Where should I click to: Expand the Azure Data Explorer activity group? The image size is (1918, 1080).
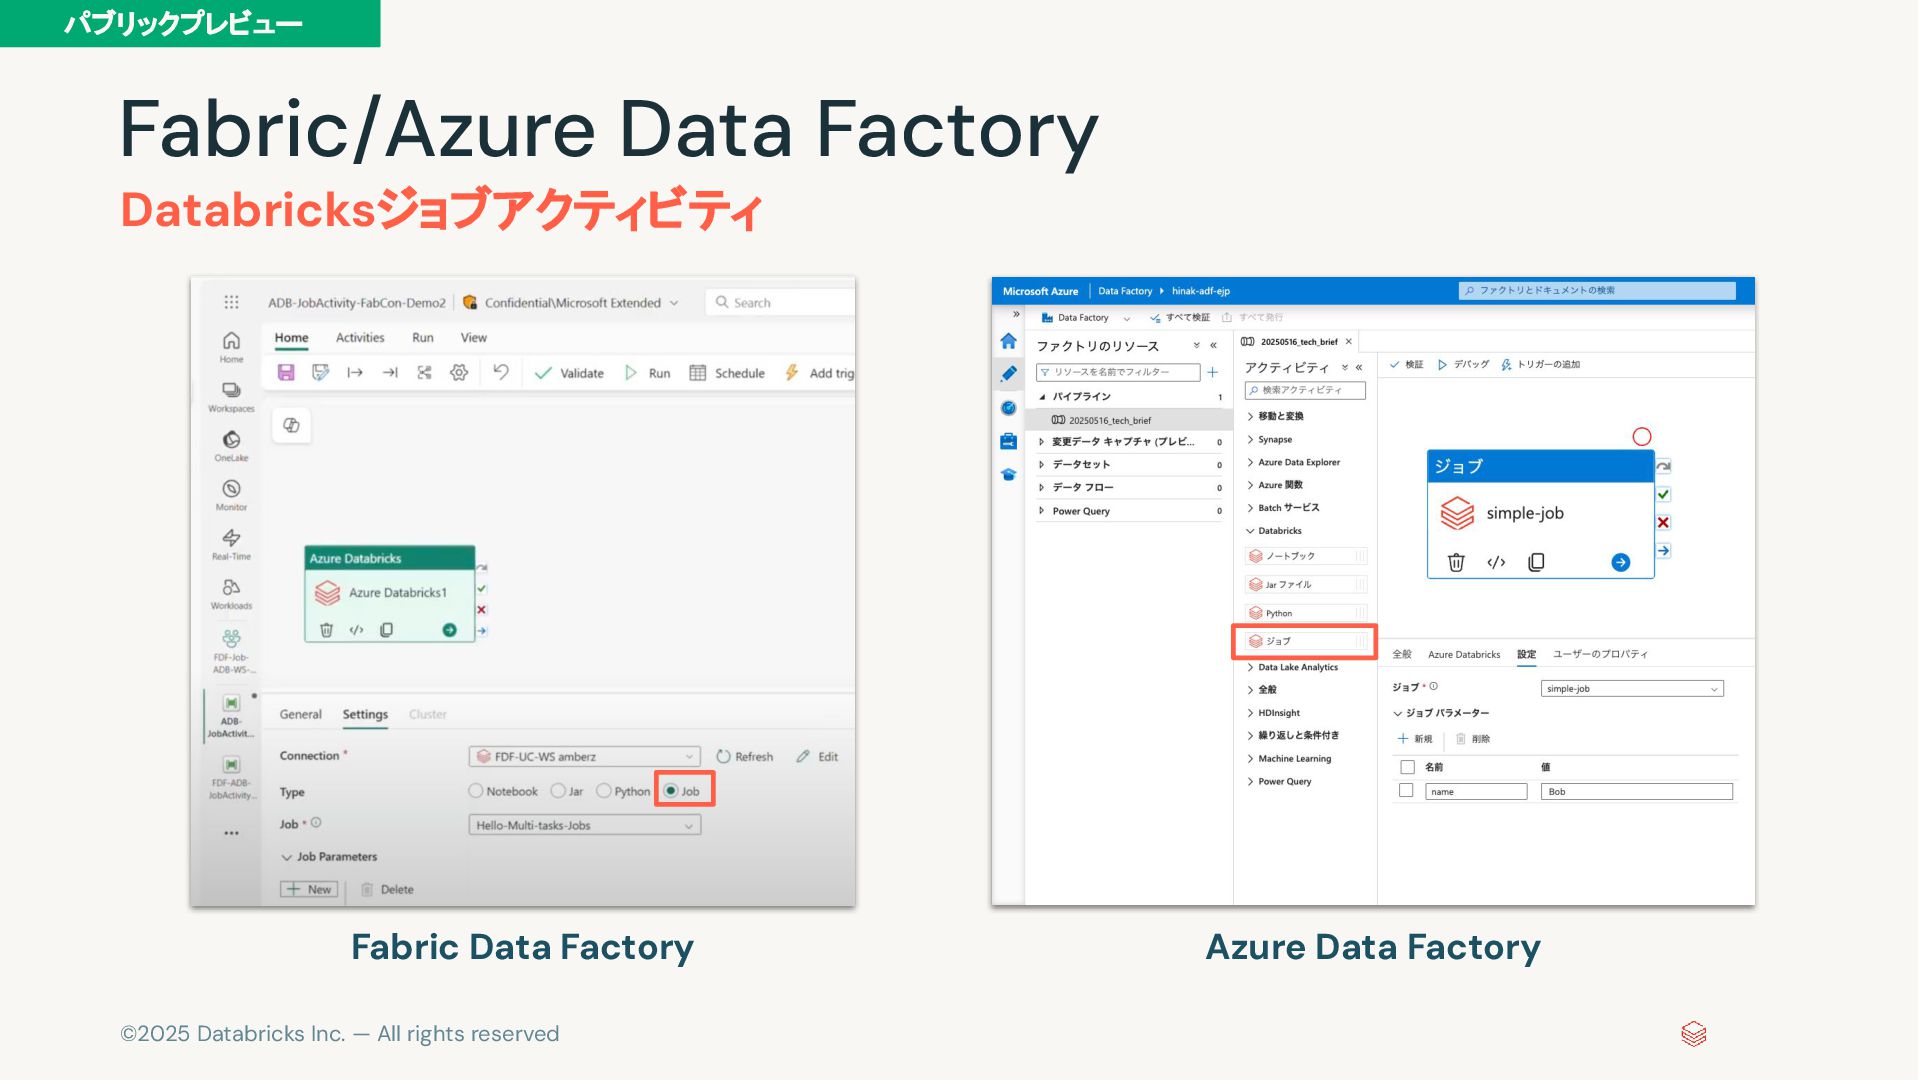pos(1250,462)
